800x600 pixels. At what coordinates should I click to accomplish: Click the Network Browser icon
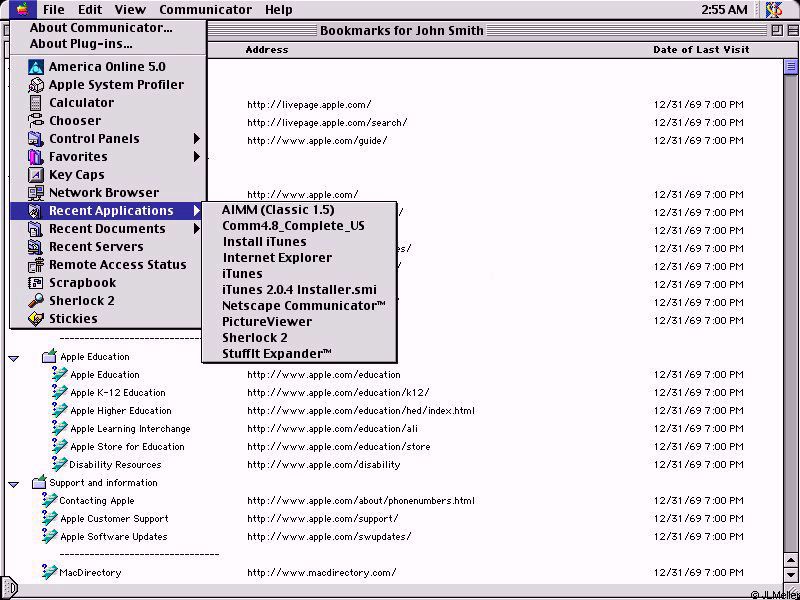(36, 193)
